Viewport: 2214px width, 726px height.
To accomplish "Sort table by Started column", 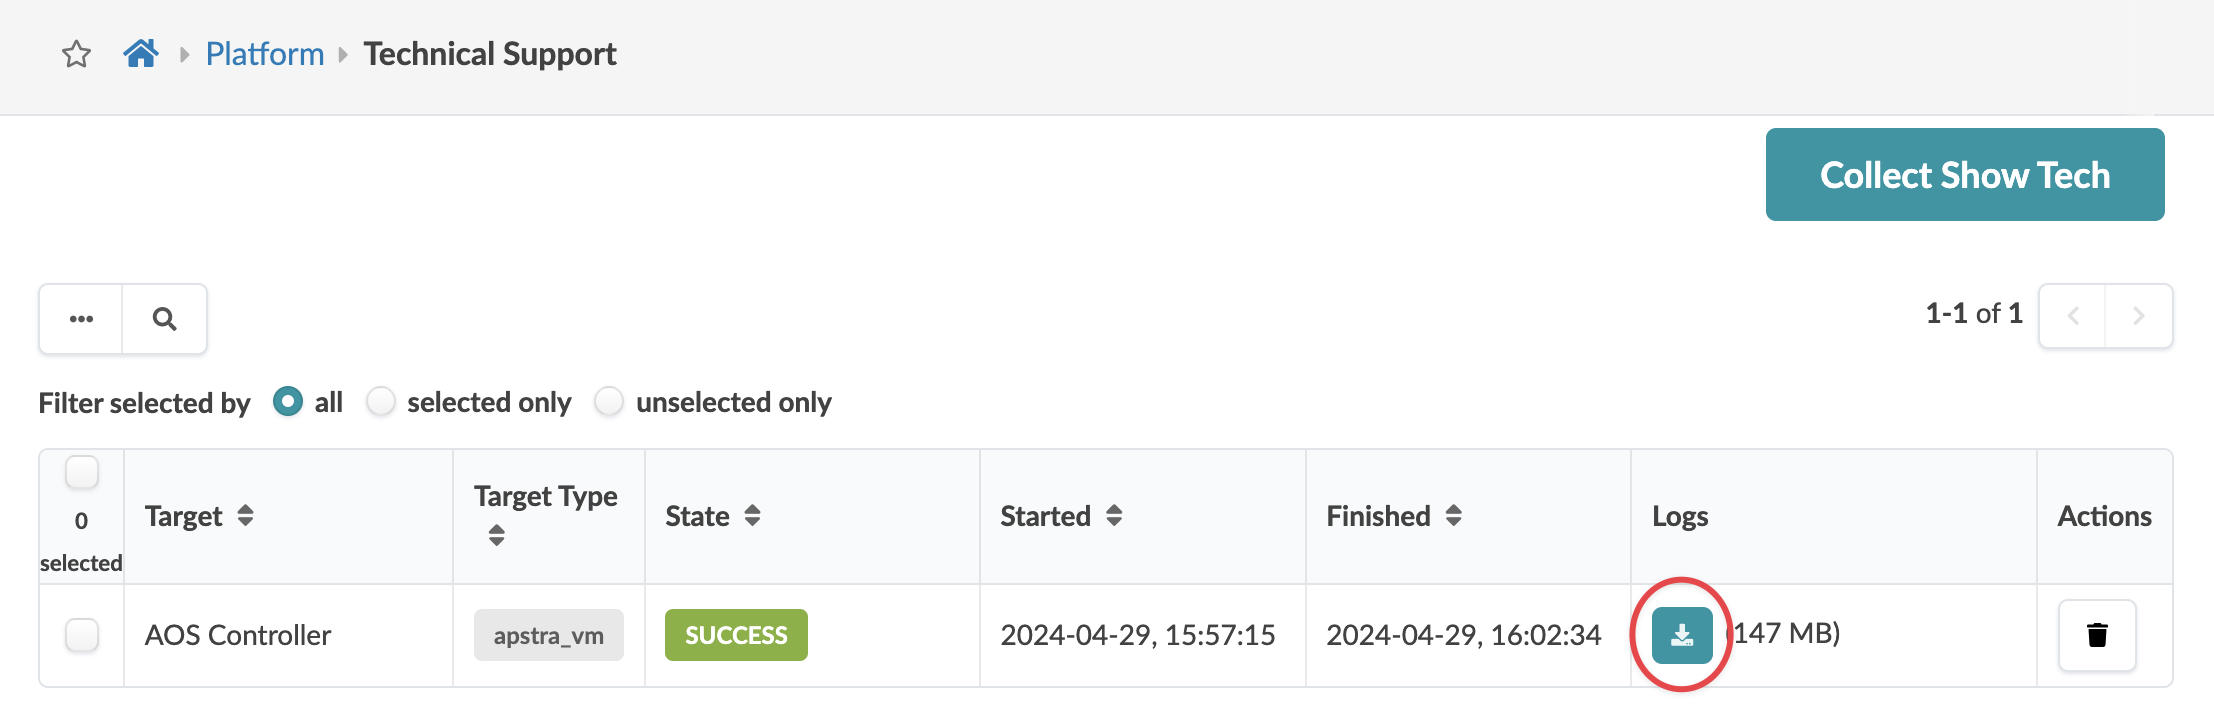I will point(1114,516).
